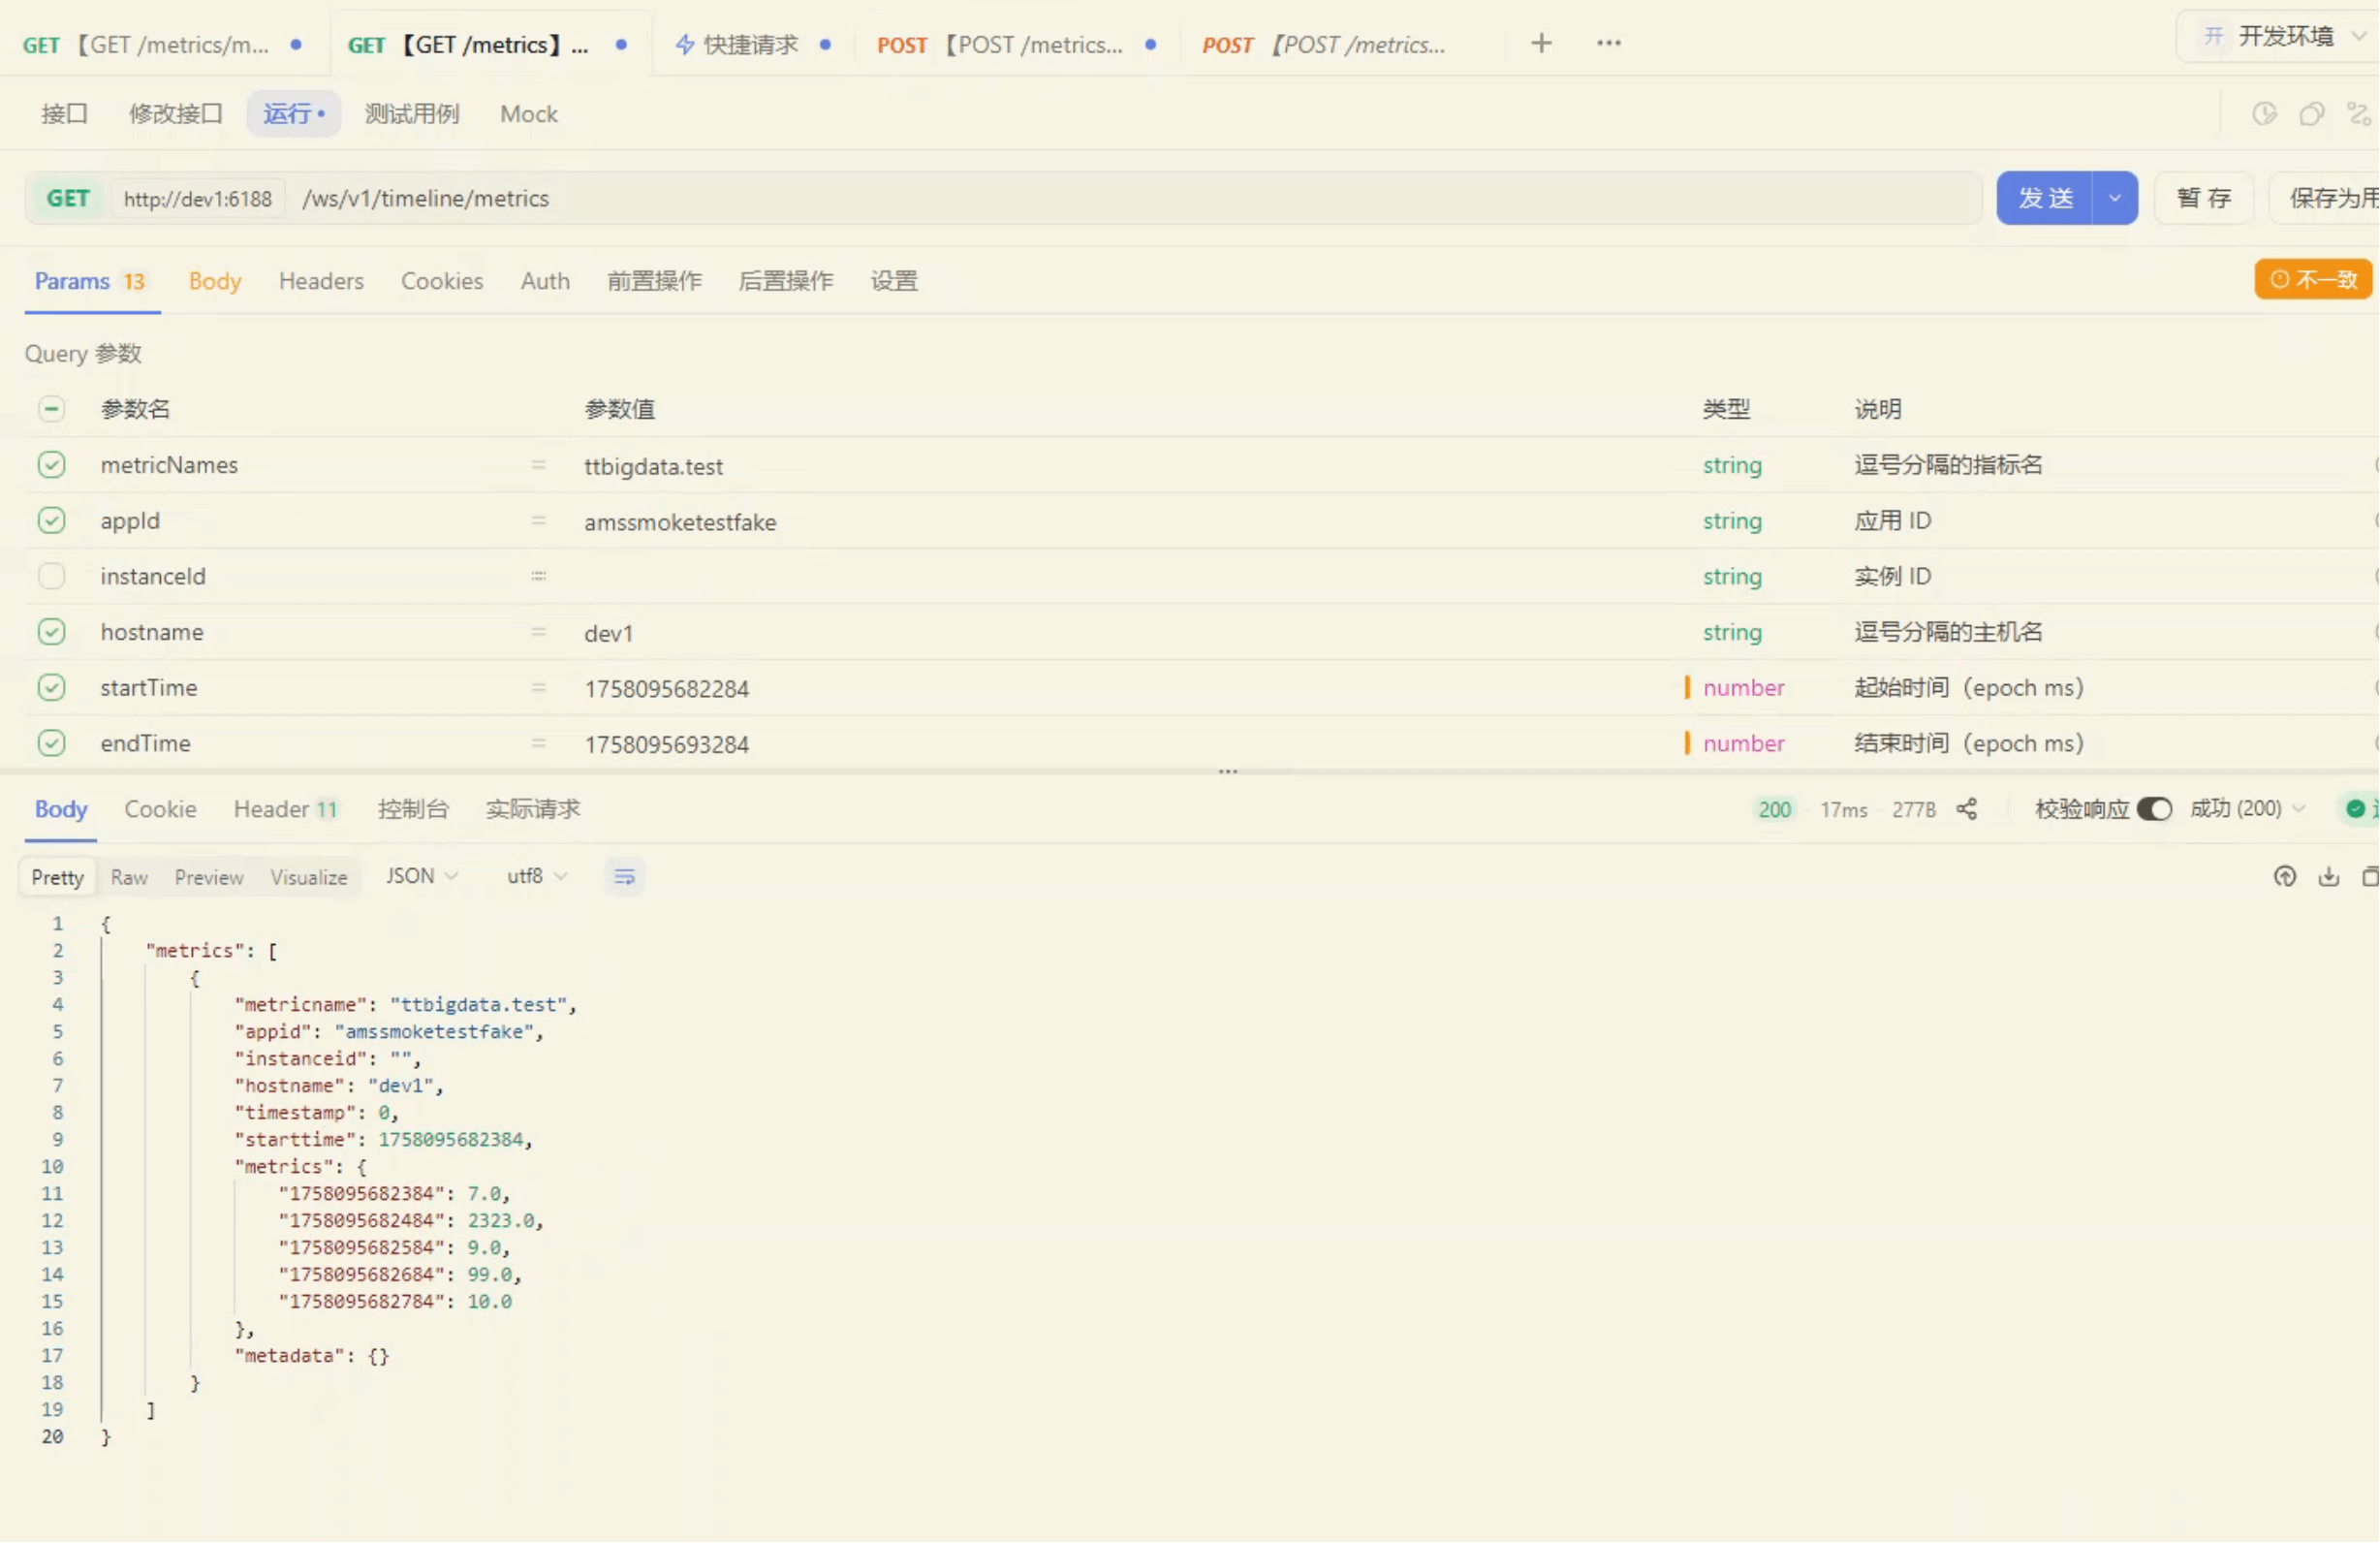Click the share icon next to 277B

(1966, 809)
